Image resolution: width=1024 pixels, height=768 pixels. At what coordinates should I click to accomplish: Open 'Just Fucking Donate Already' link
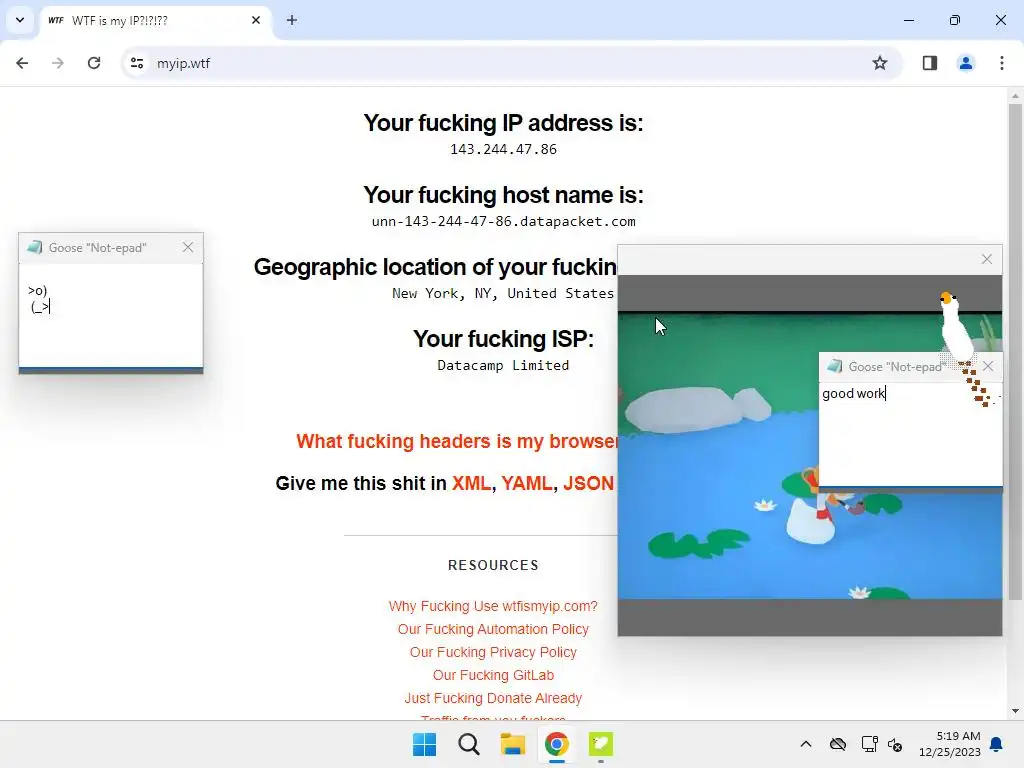493,698
